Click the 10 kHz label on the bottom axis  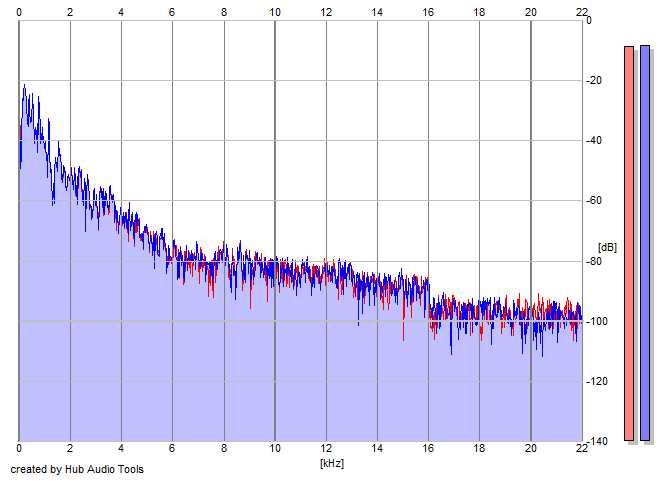275,448
